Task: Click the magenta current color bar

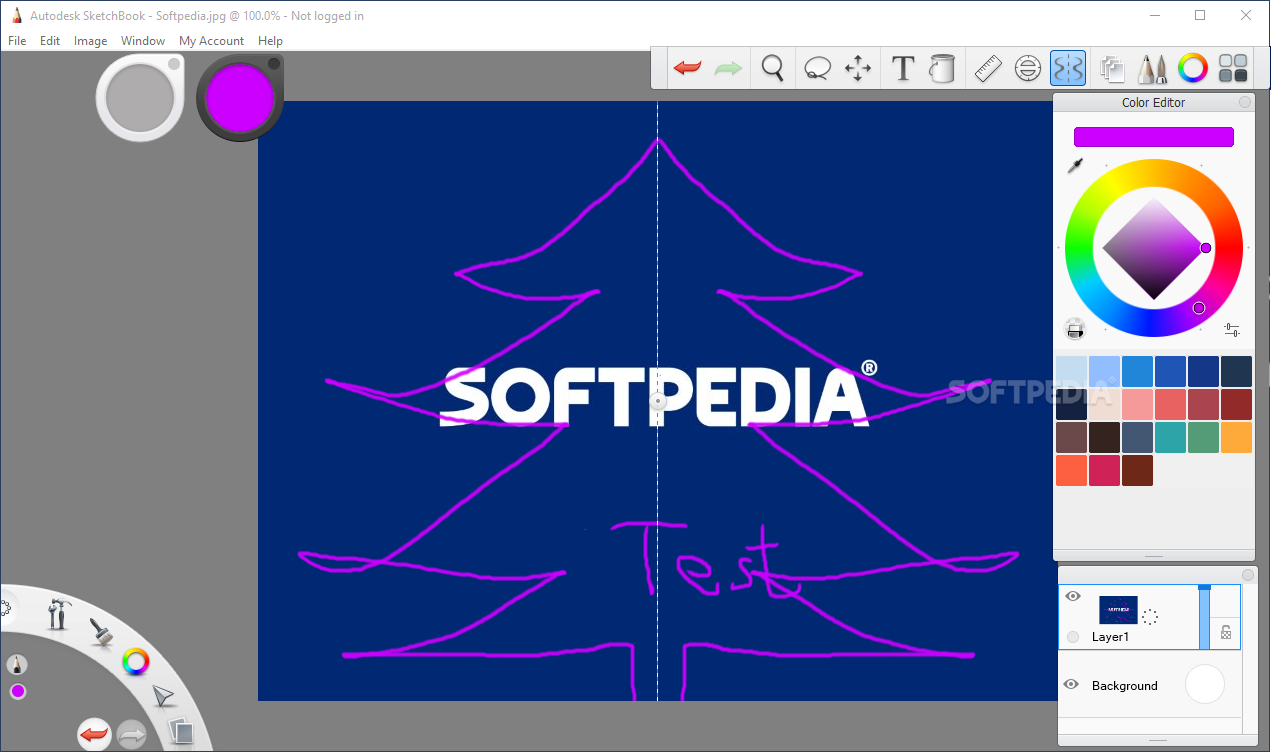Action: 1153,137
